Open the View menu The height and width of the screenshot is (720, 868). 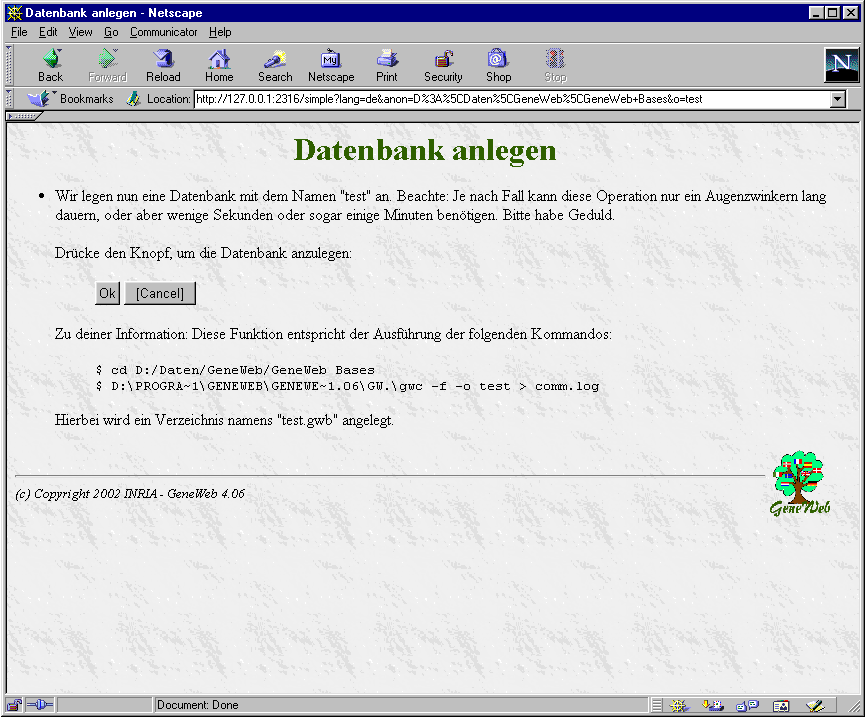point(80,32)
